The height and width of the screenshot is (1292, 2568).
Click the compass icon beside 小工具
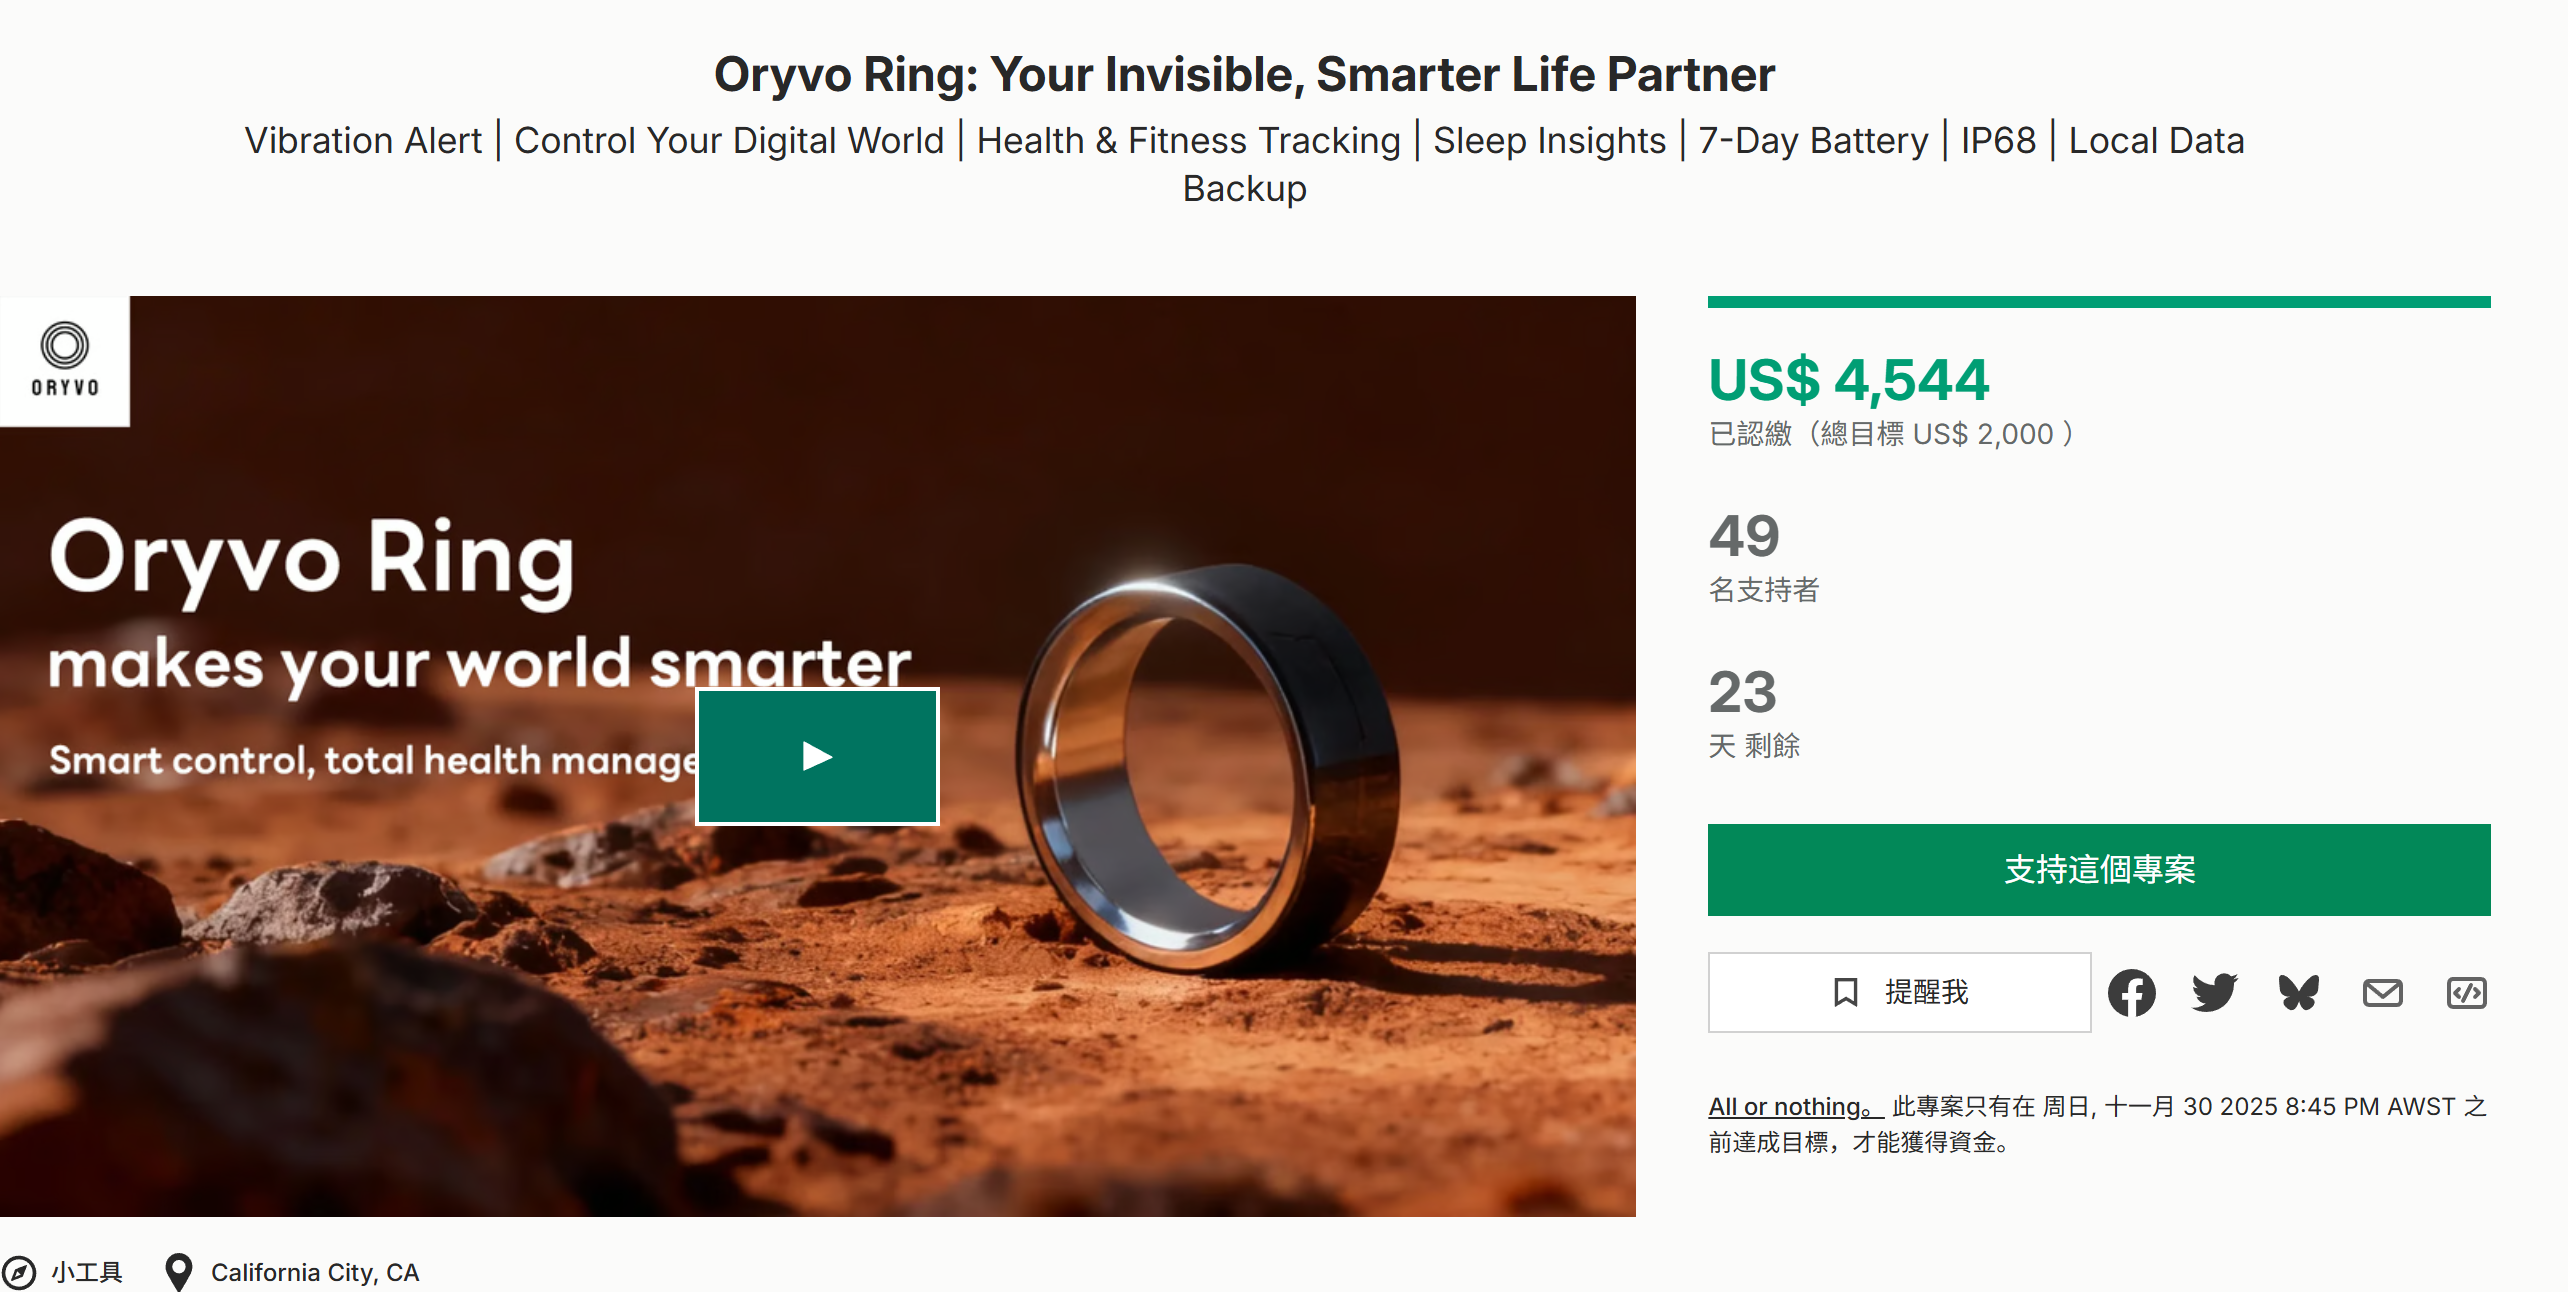[x=19, y=1272]
